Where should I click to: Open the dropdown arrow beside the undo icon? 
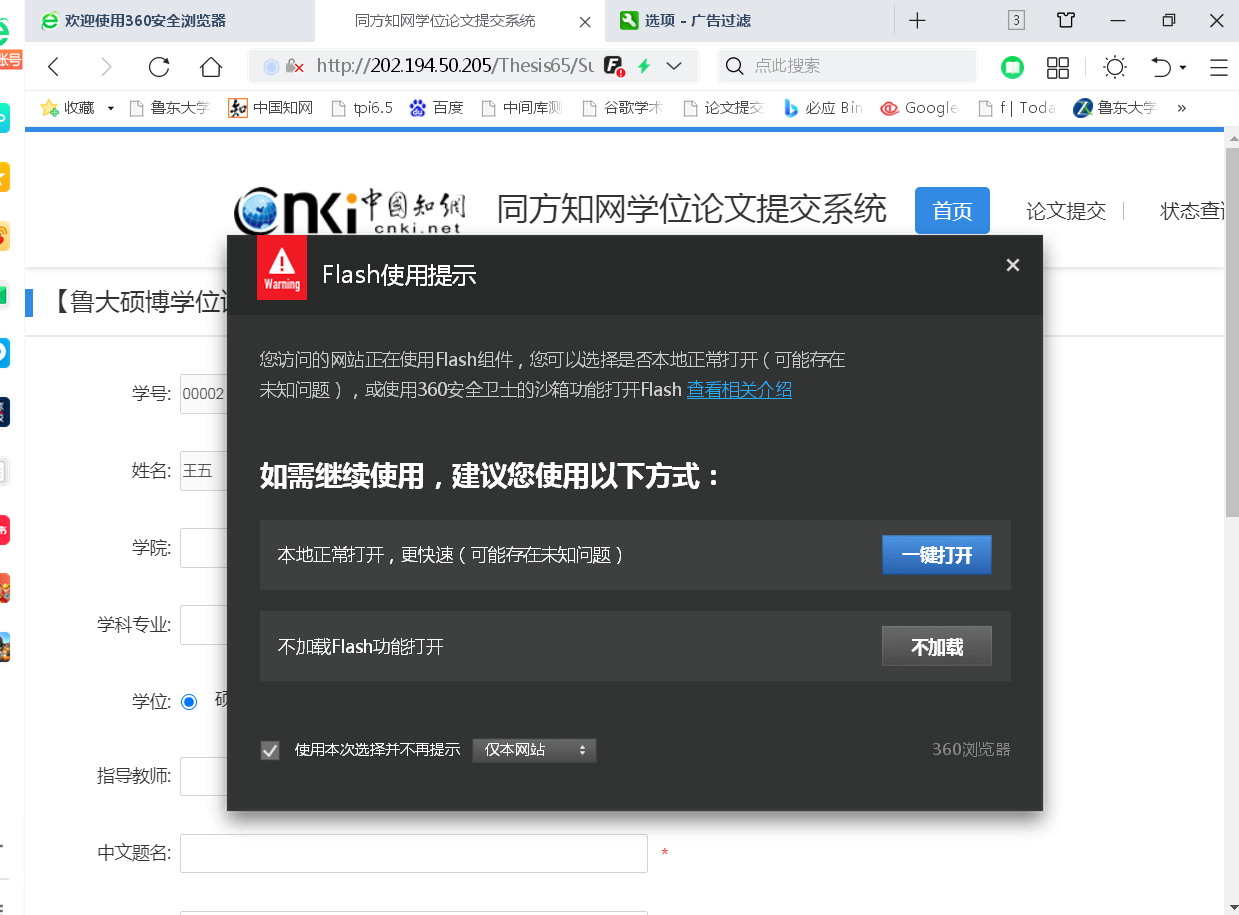(1183, 68)
